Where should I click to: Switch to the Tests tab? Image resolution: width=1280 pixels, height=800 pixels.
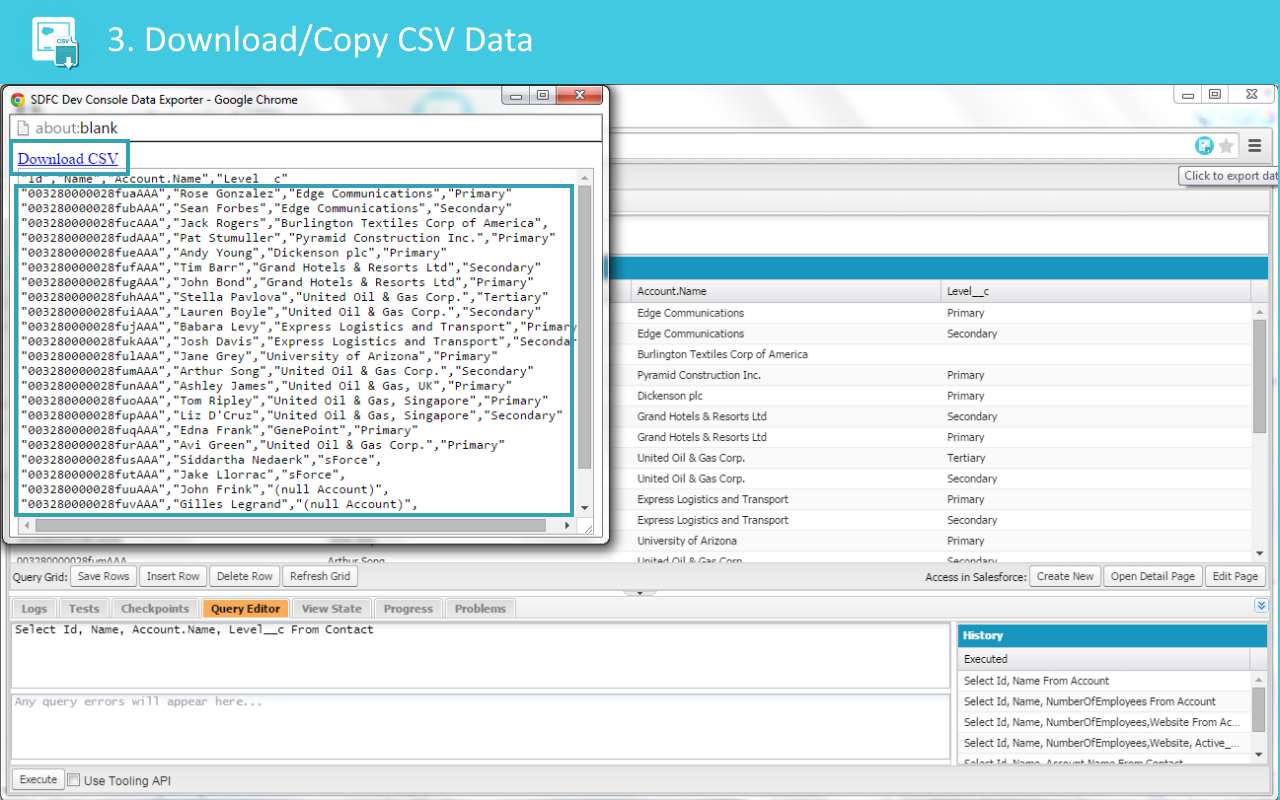[84, 609]
